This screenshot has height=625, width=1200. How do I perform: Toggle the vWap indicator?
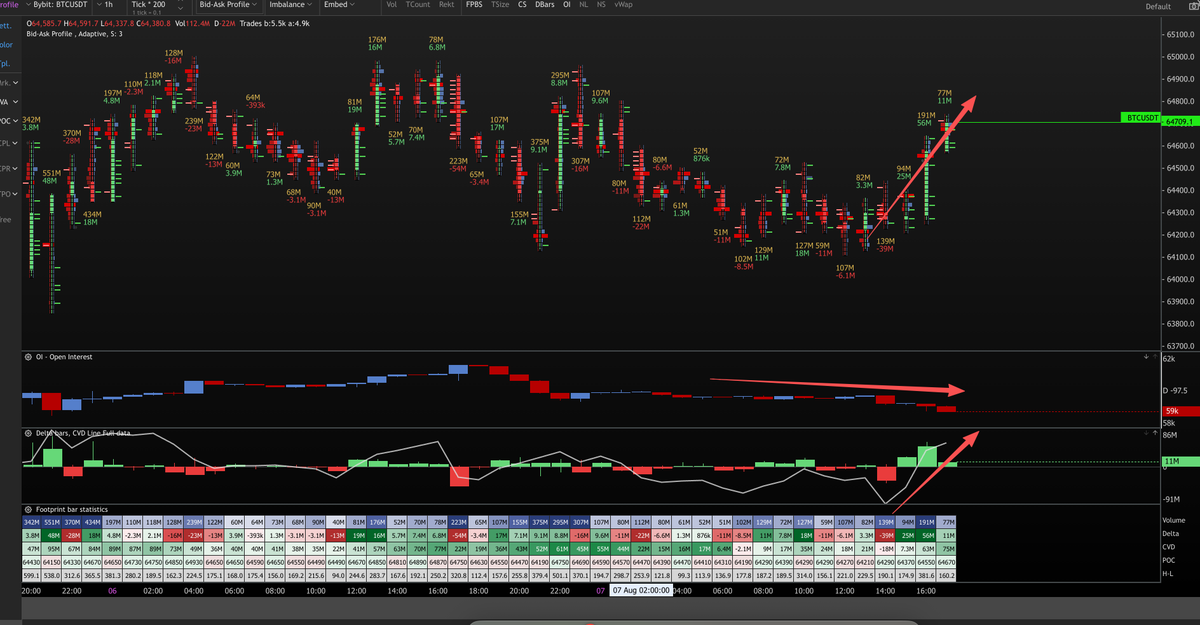coord(624,5)
